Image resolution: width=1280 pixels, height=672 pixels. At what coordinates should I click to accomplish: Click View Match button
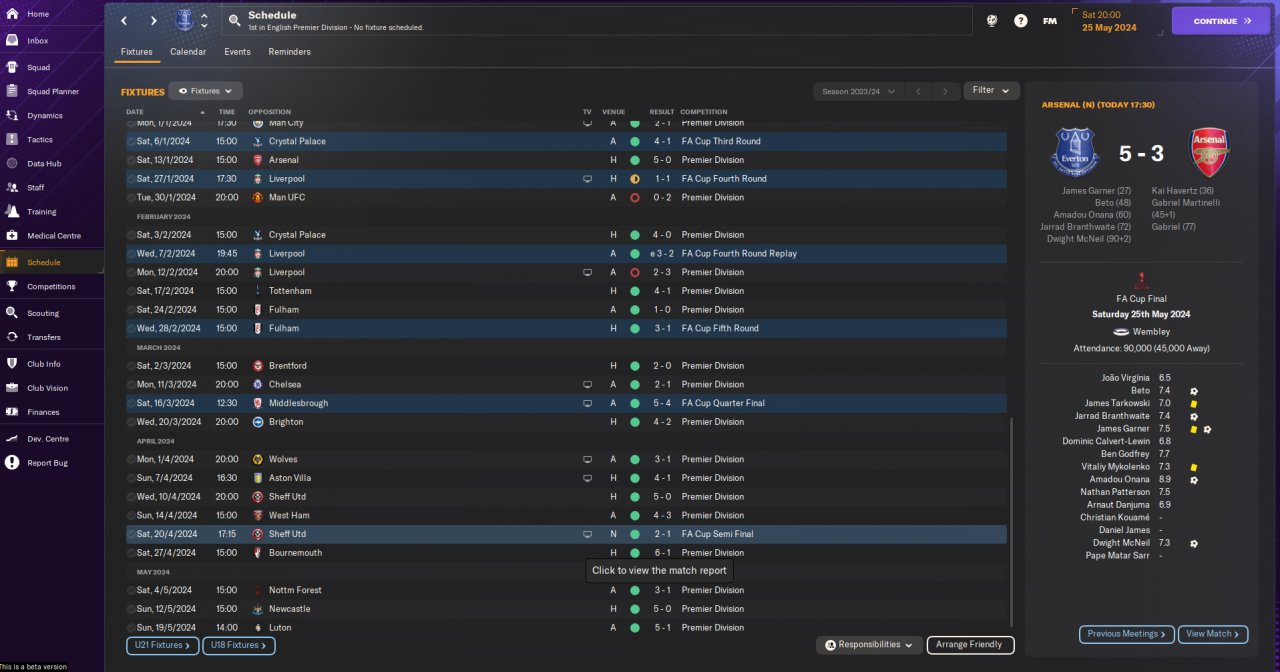pyautogui.click(x=1213, y=634)
